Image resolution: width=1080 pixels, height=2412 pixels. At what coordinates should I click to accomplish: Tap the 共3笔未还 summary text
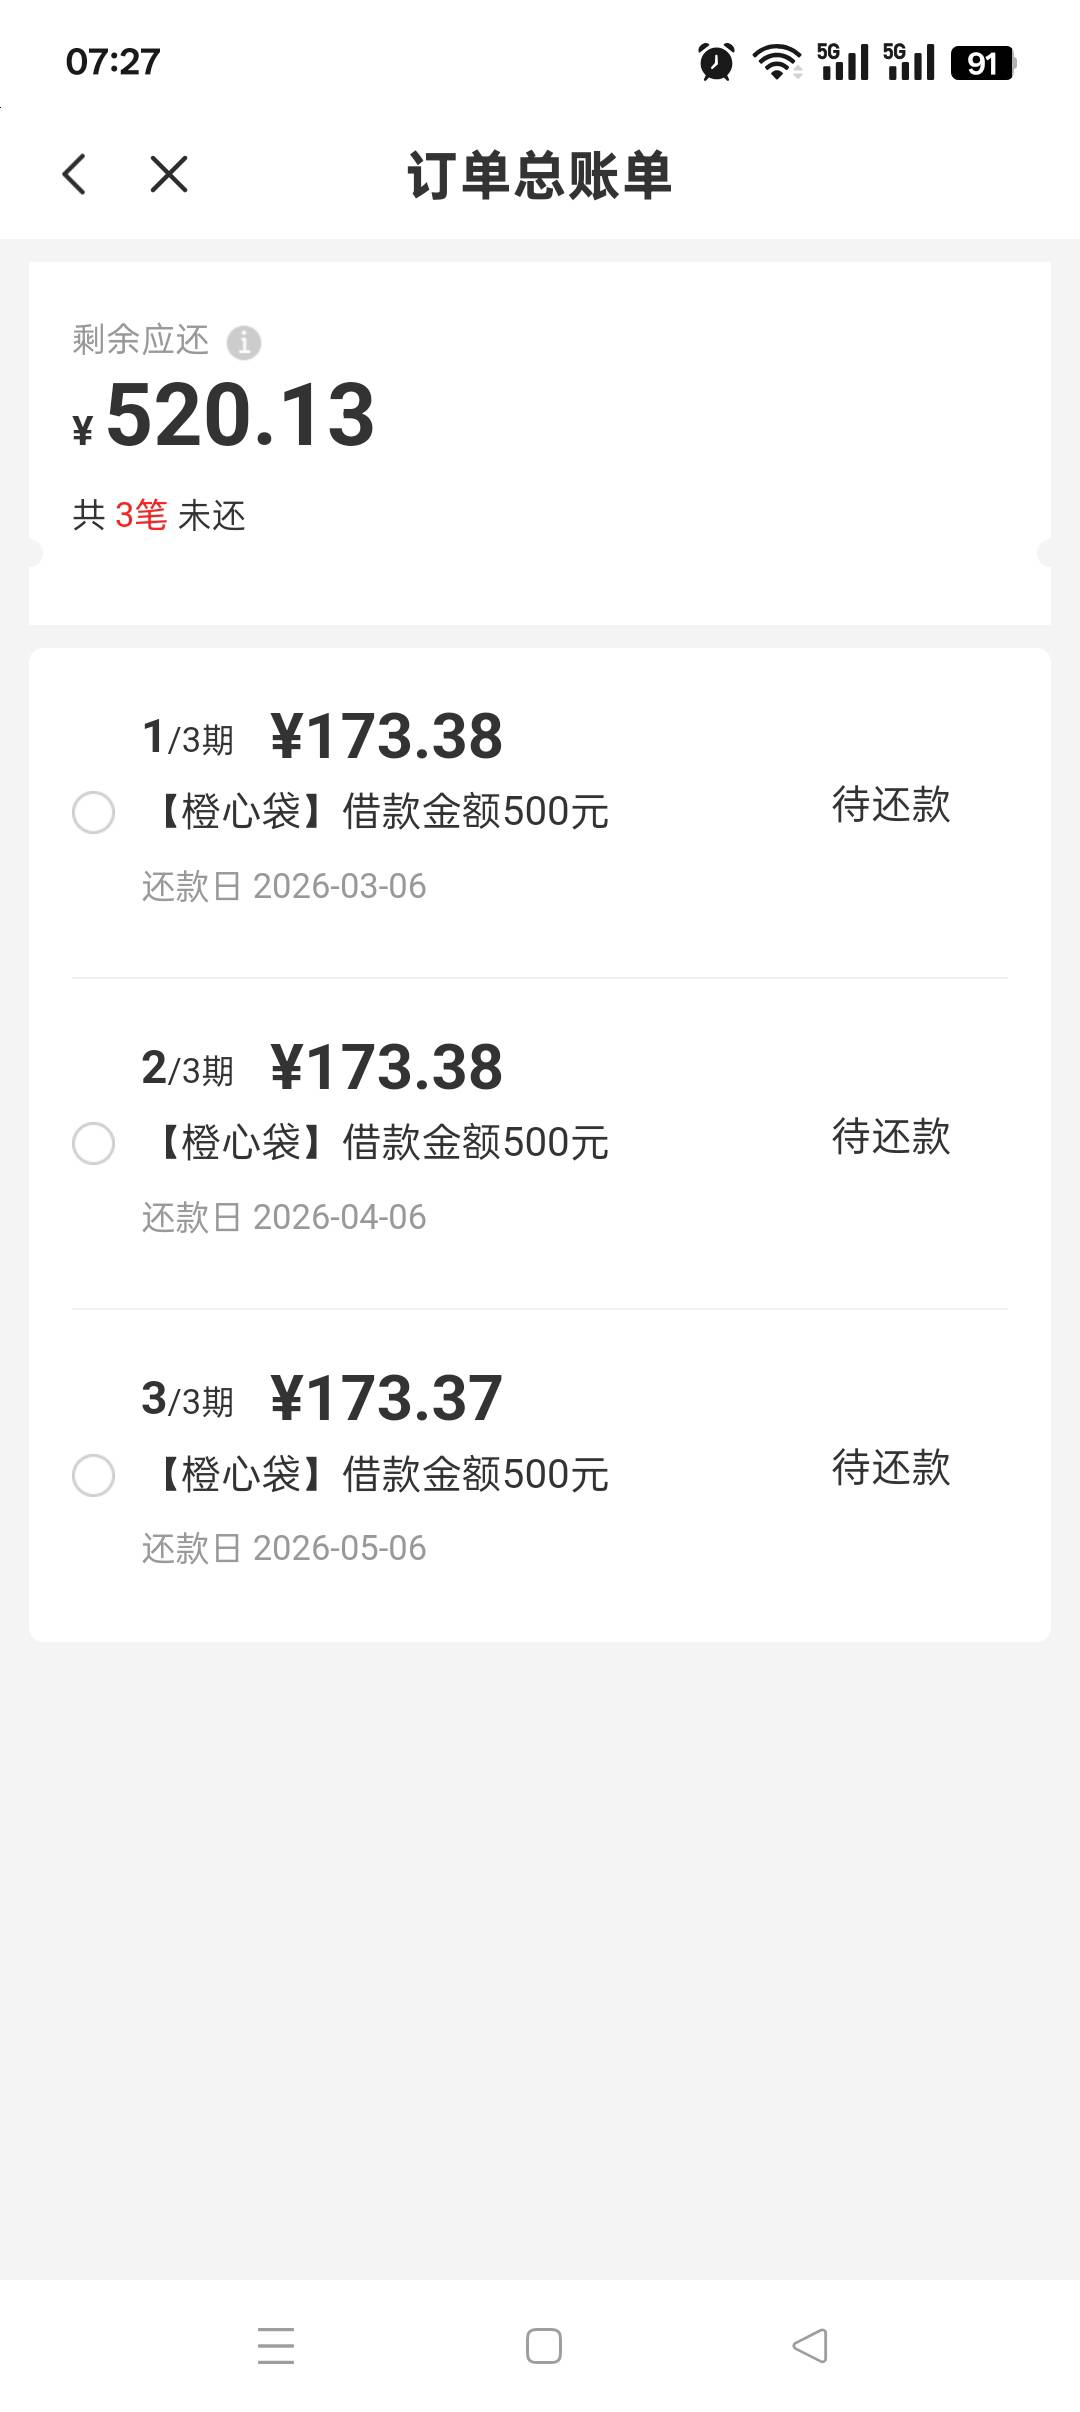click(159, 515)
